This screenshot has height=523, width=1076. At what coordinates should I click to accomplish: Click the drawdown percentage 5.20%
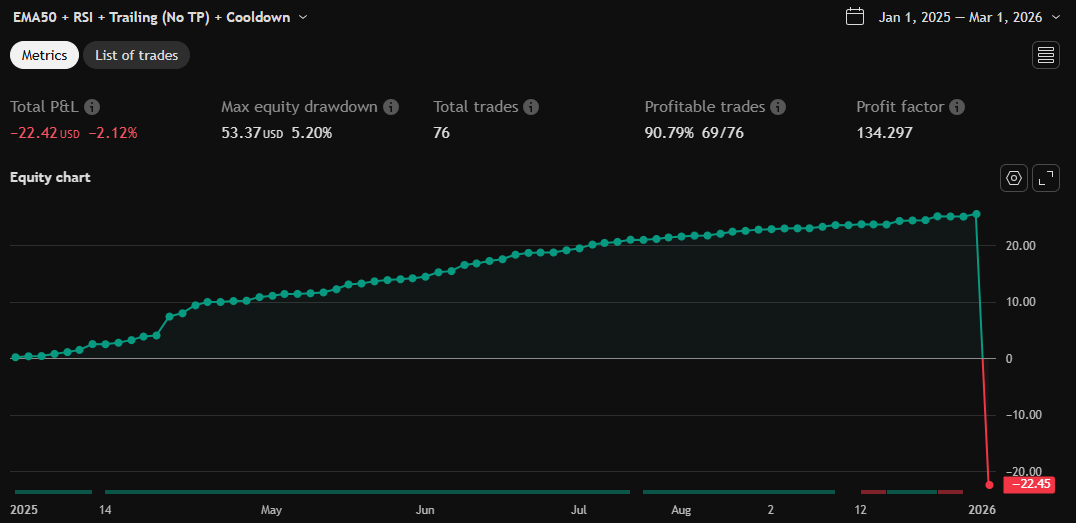tap(312, 133)
